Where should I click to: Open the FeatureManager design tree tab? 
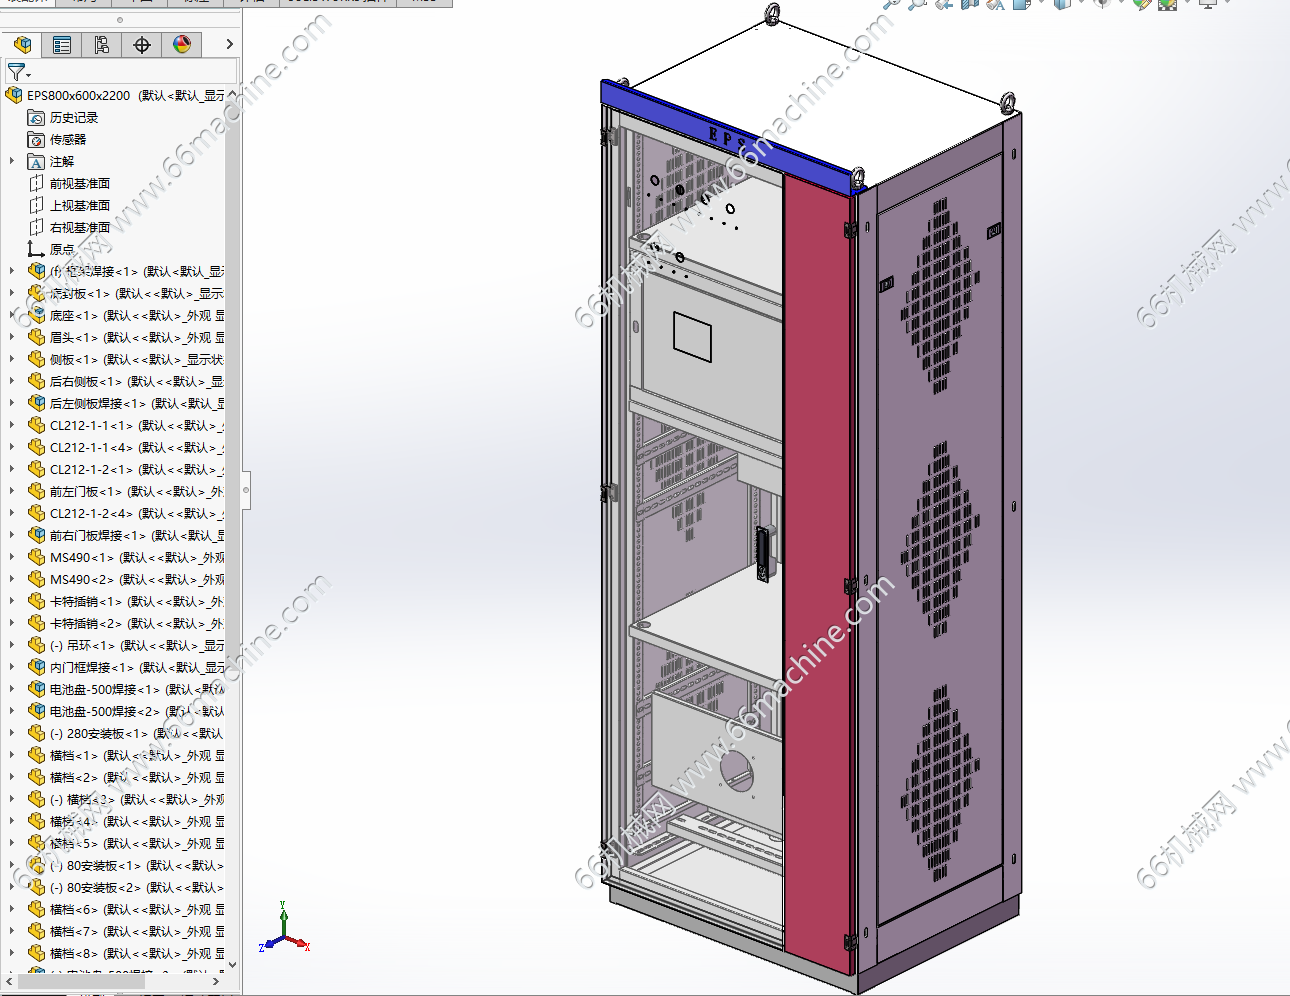(x=22, y=45)
